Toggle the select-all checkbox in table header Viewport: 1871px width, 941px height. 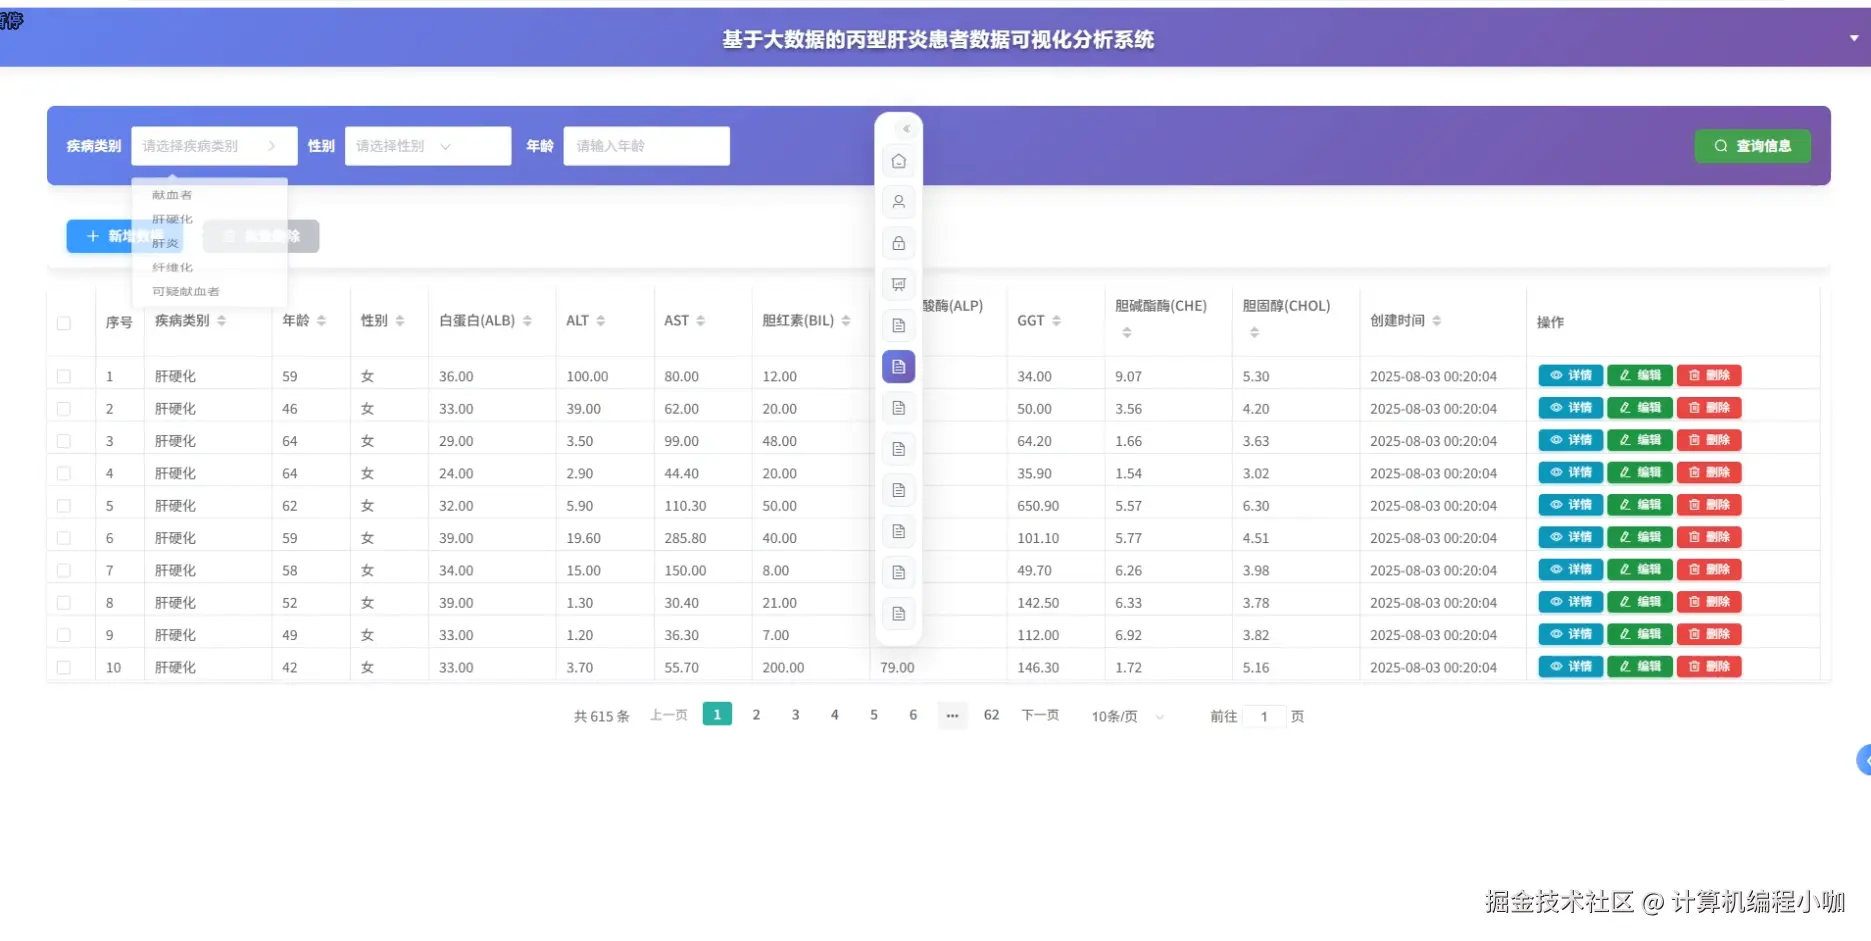click(x=64, y=323)
